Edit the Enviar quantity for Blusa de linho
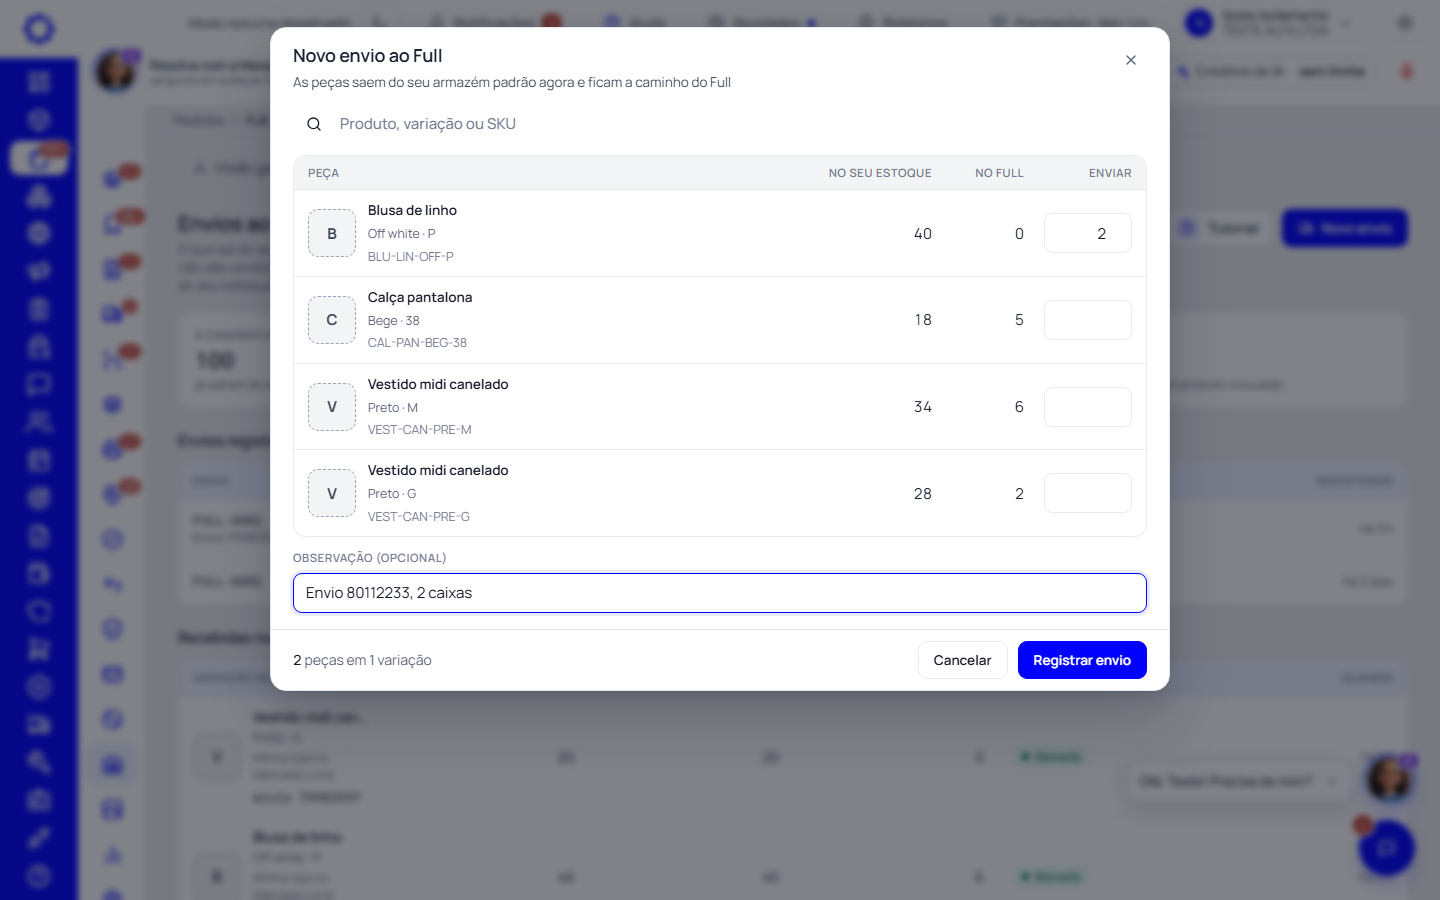 [x=1088, y=233]
